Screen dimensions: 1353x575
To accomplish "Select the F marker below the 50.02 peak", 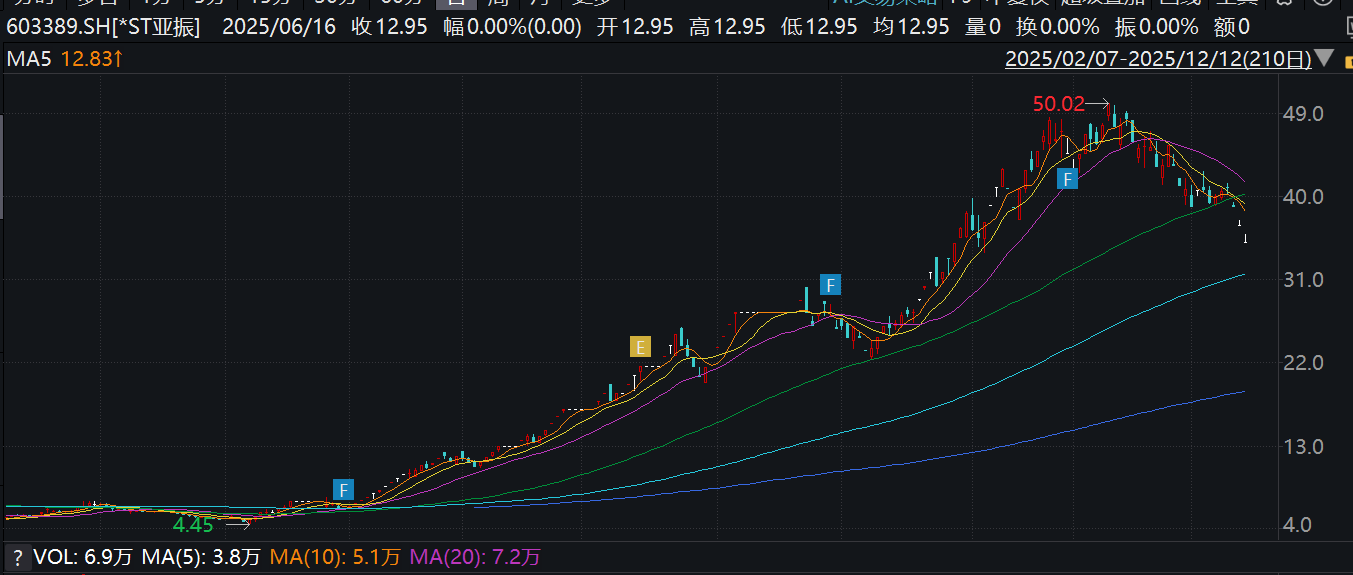I will point(1068,180).
